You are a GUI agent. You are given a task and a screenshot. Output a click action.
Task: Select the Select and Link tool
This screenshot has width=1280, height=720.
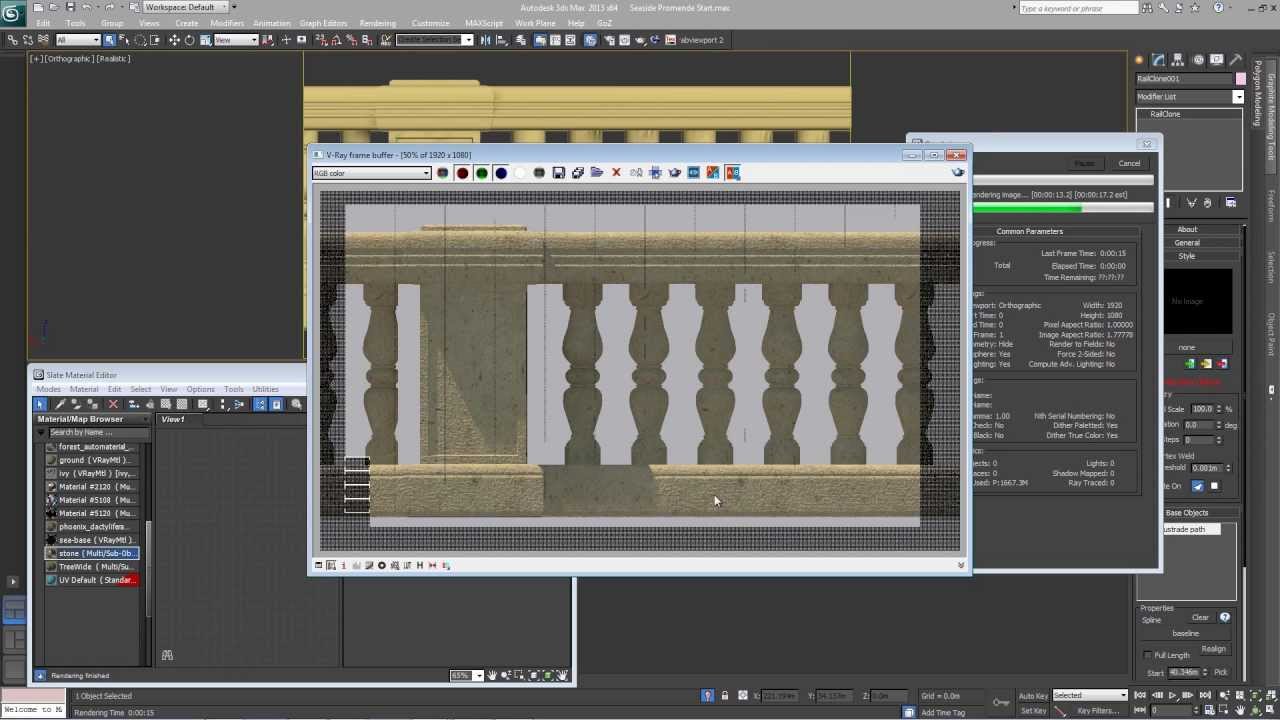(12, 40)
